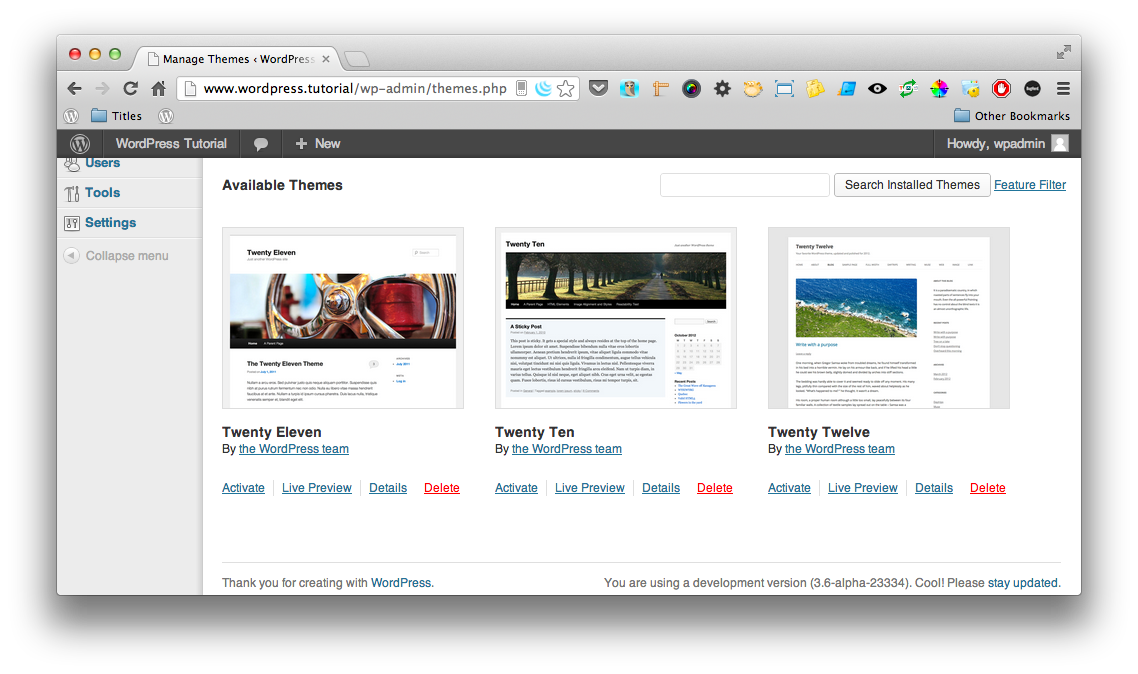
Task: Select the Manage Themes browser tab
Action: click(237, 59)
